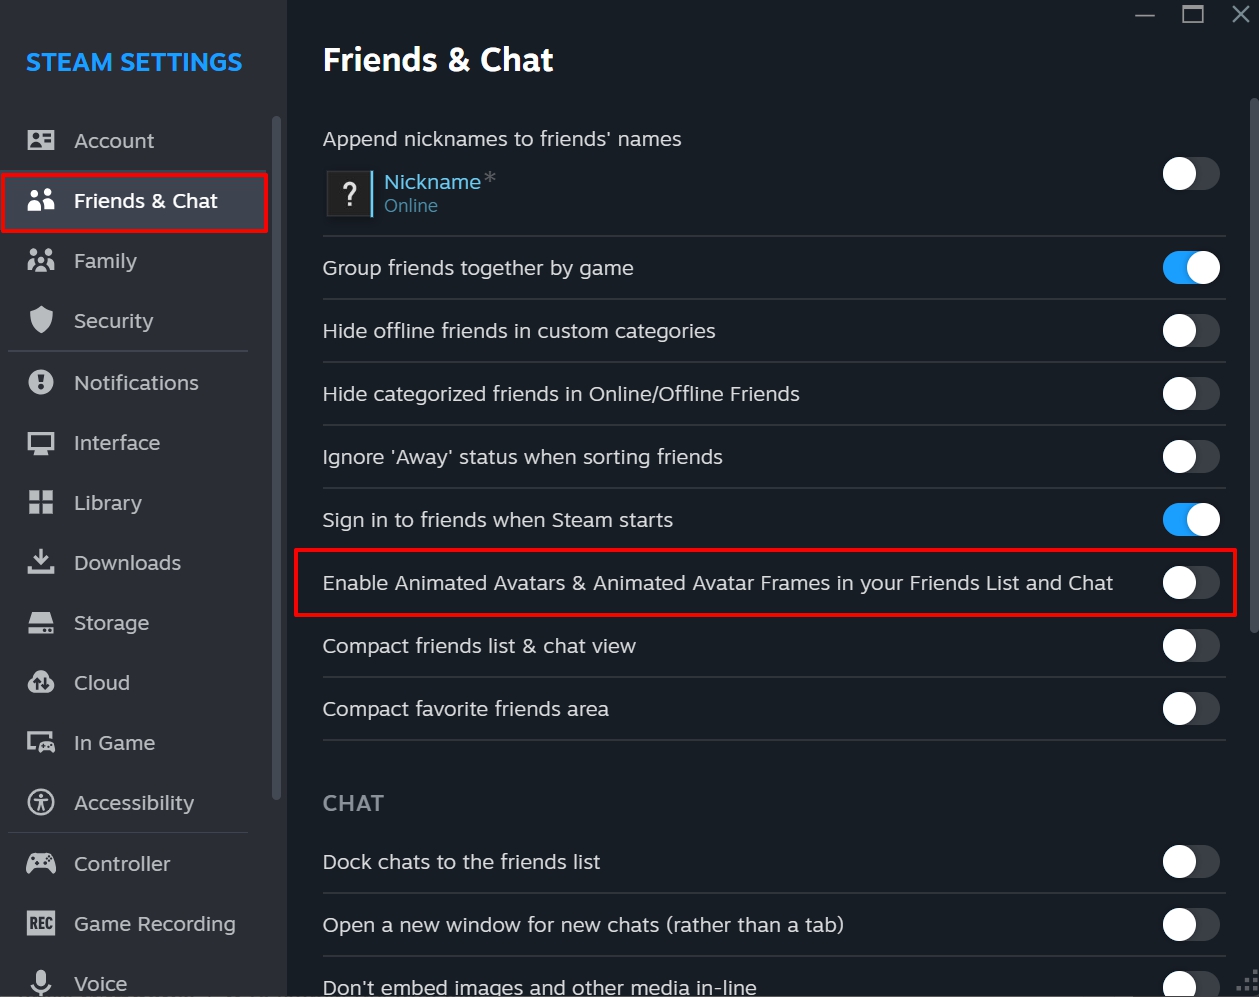The image size is (1259, 997).
Task: Select the Account sidebar icon
Action: 41,140
